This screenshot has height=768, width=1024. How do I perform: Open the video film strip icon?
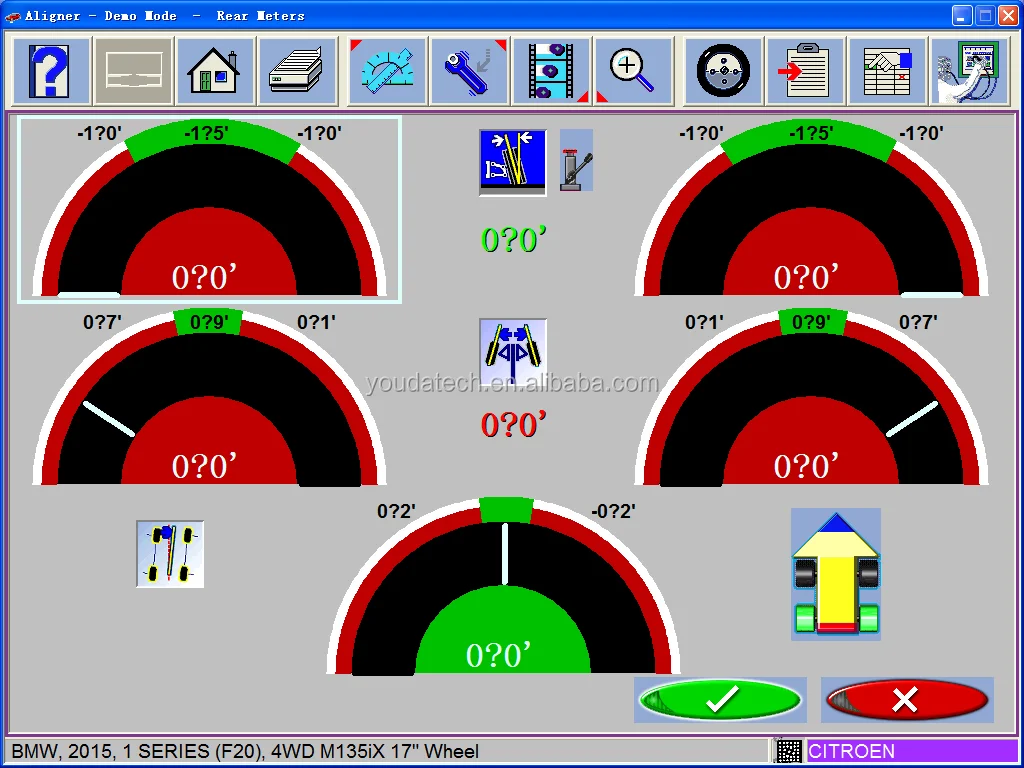[552, 70]
